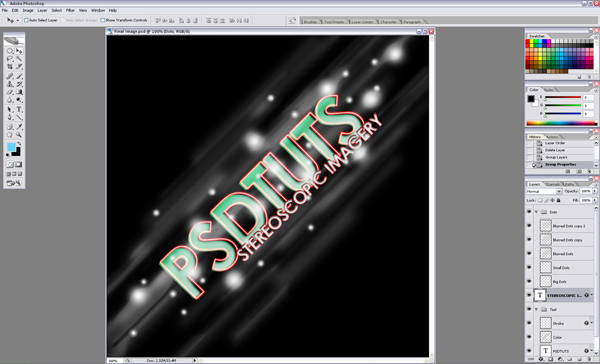This screenshot has height=364, width=600.
Task: Select the Eraser tool
Action: [x=10, y=92]
